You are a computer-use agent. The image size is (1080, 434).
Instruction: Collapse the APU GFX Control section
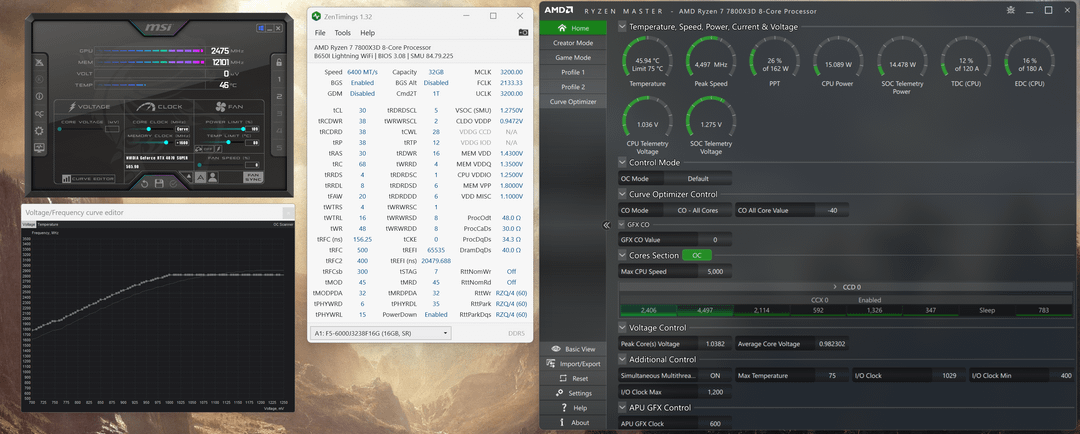tap(623, 408)
